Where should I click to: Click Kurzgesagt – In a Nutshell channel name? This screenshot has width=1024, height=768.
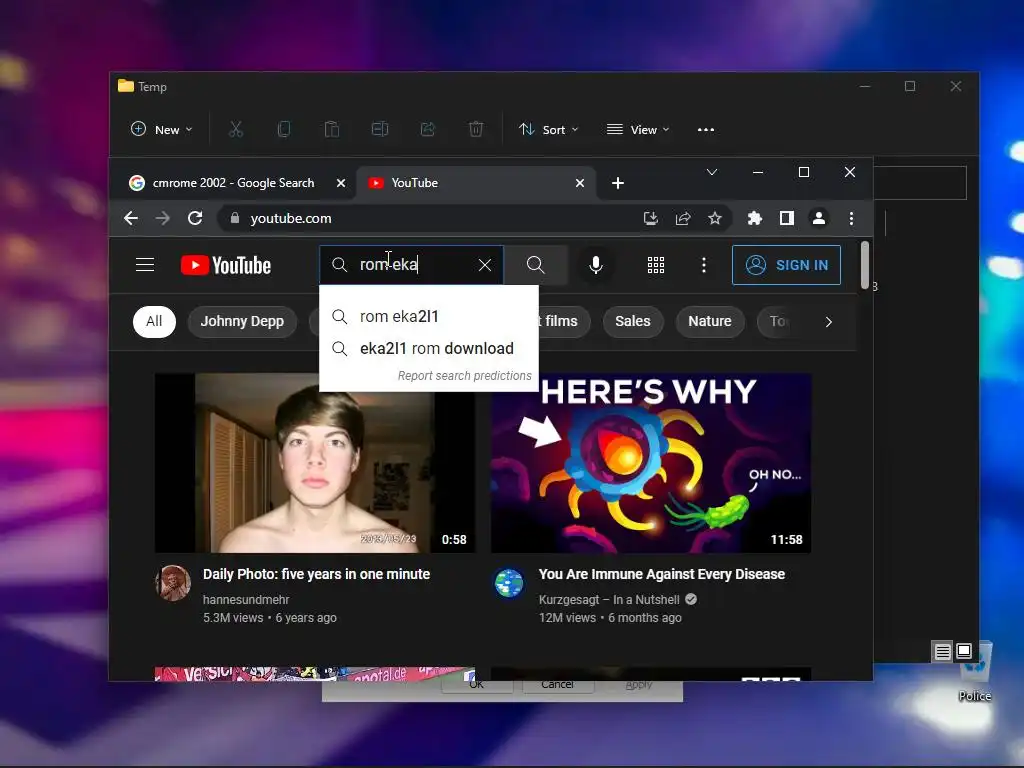[609, 600]
